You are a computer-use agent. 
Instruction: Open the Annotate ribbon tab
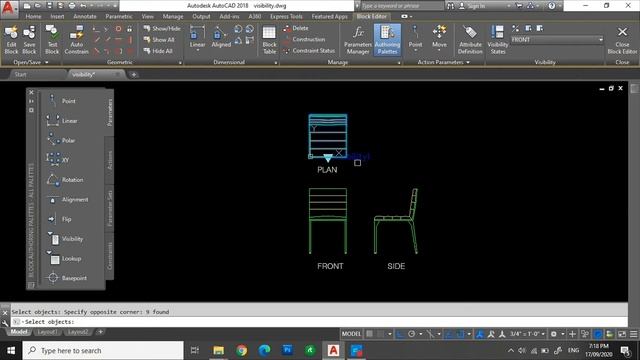[85, 16]
